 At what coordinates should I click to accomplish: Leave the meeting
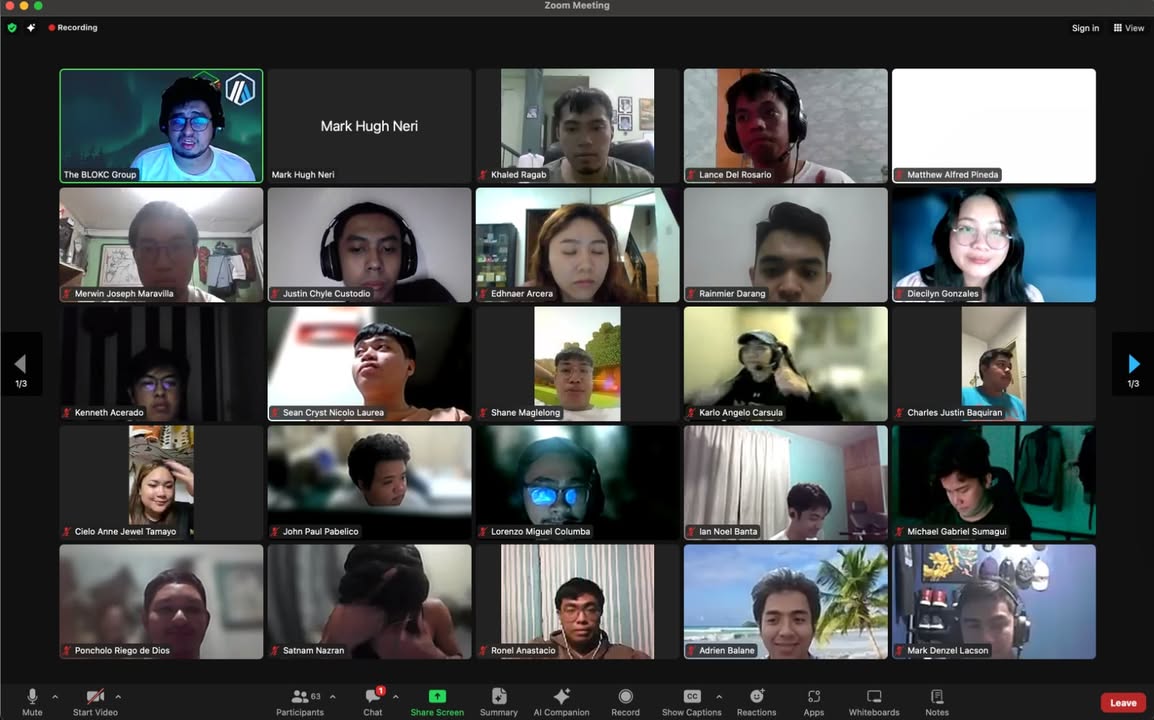point(1123,703)
